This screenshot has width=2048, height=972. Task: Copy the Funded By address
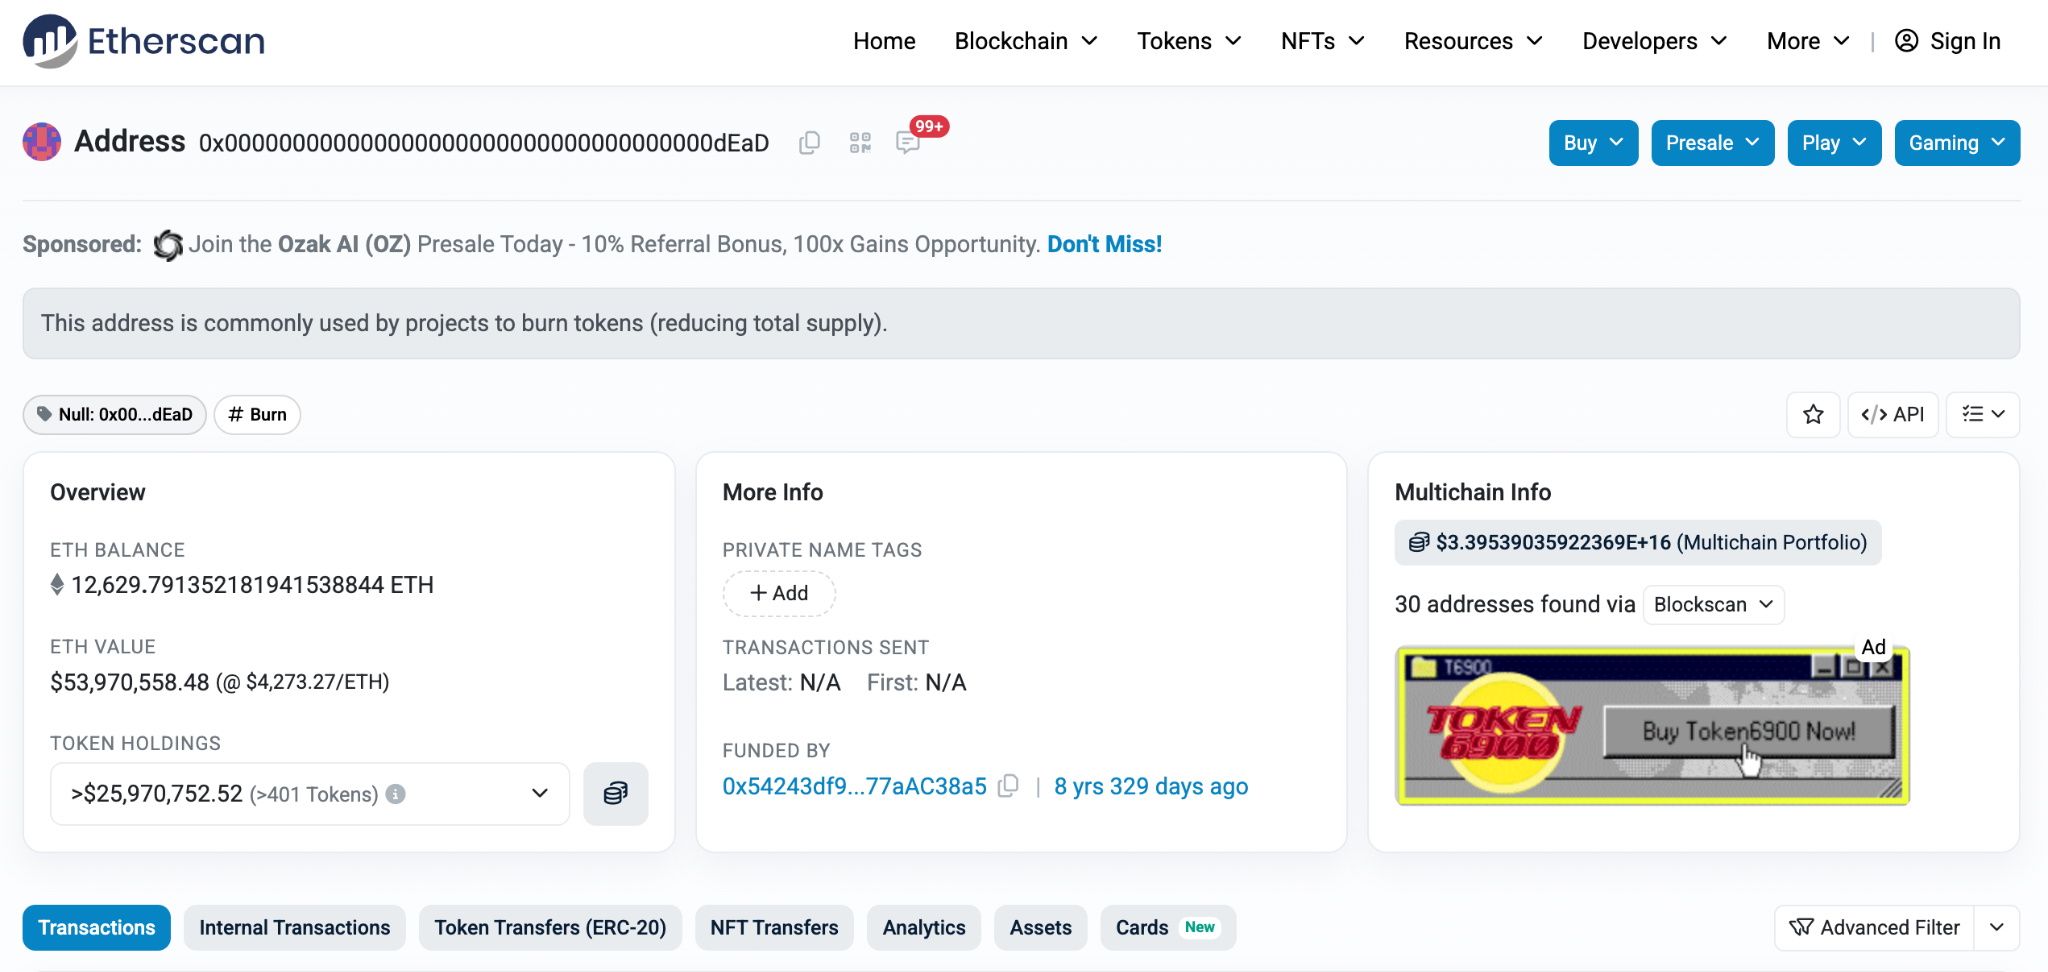tap(1009, 786)
